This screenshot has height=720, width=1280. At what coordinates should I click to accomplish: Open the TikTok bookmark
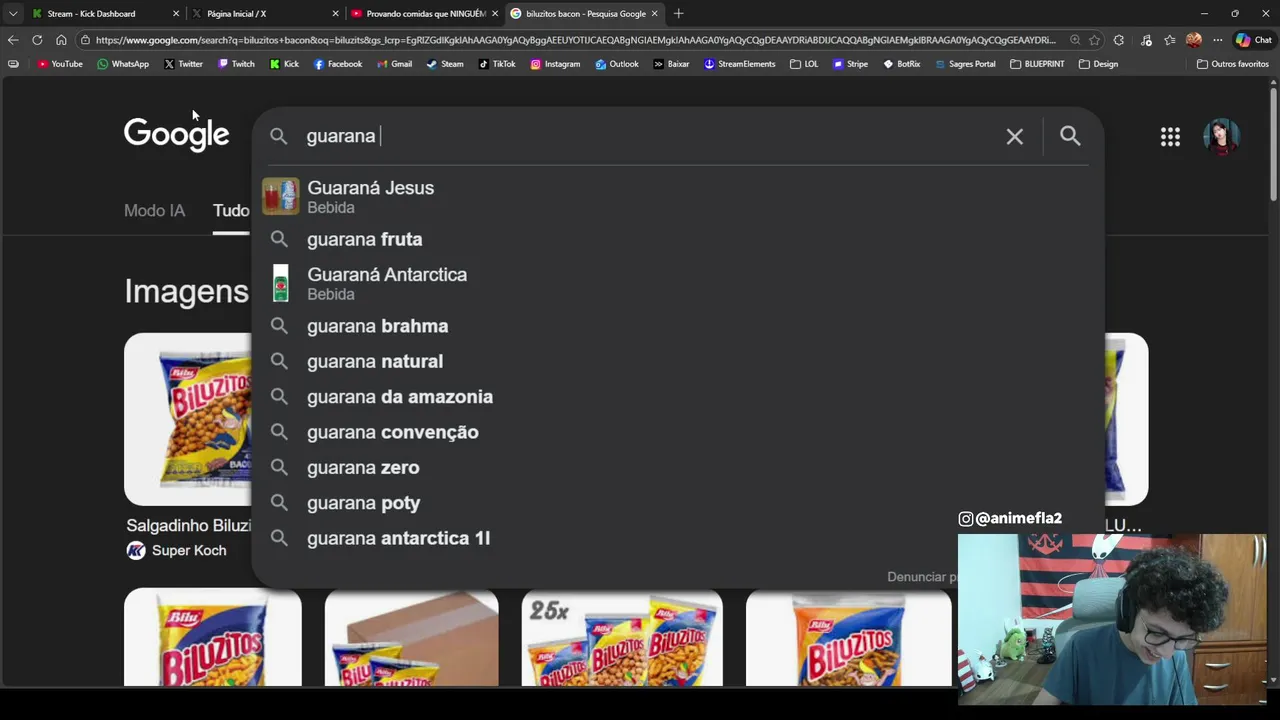(497, 64)
